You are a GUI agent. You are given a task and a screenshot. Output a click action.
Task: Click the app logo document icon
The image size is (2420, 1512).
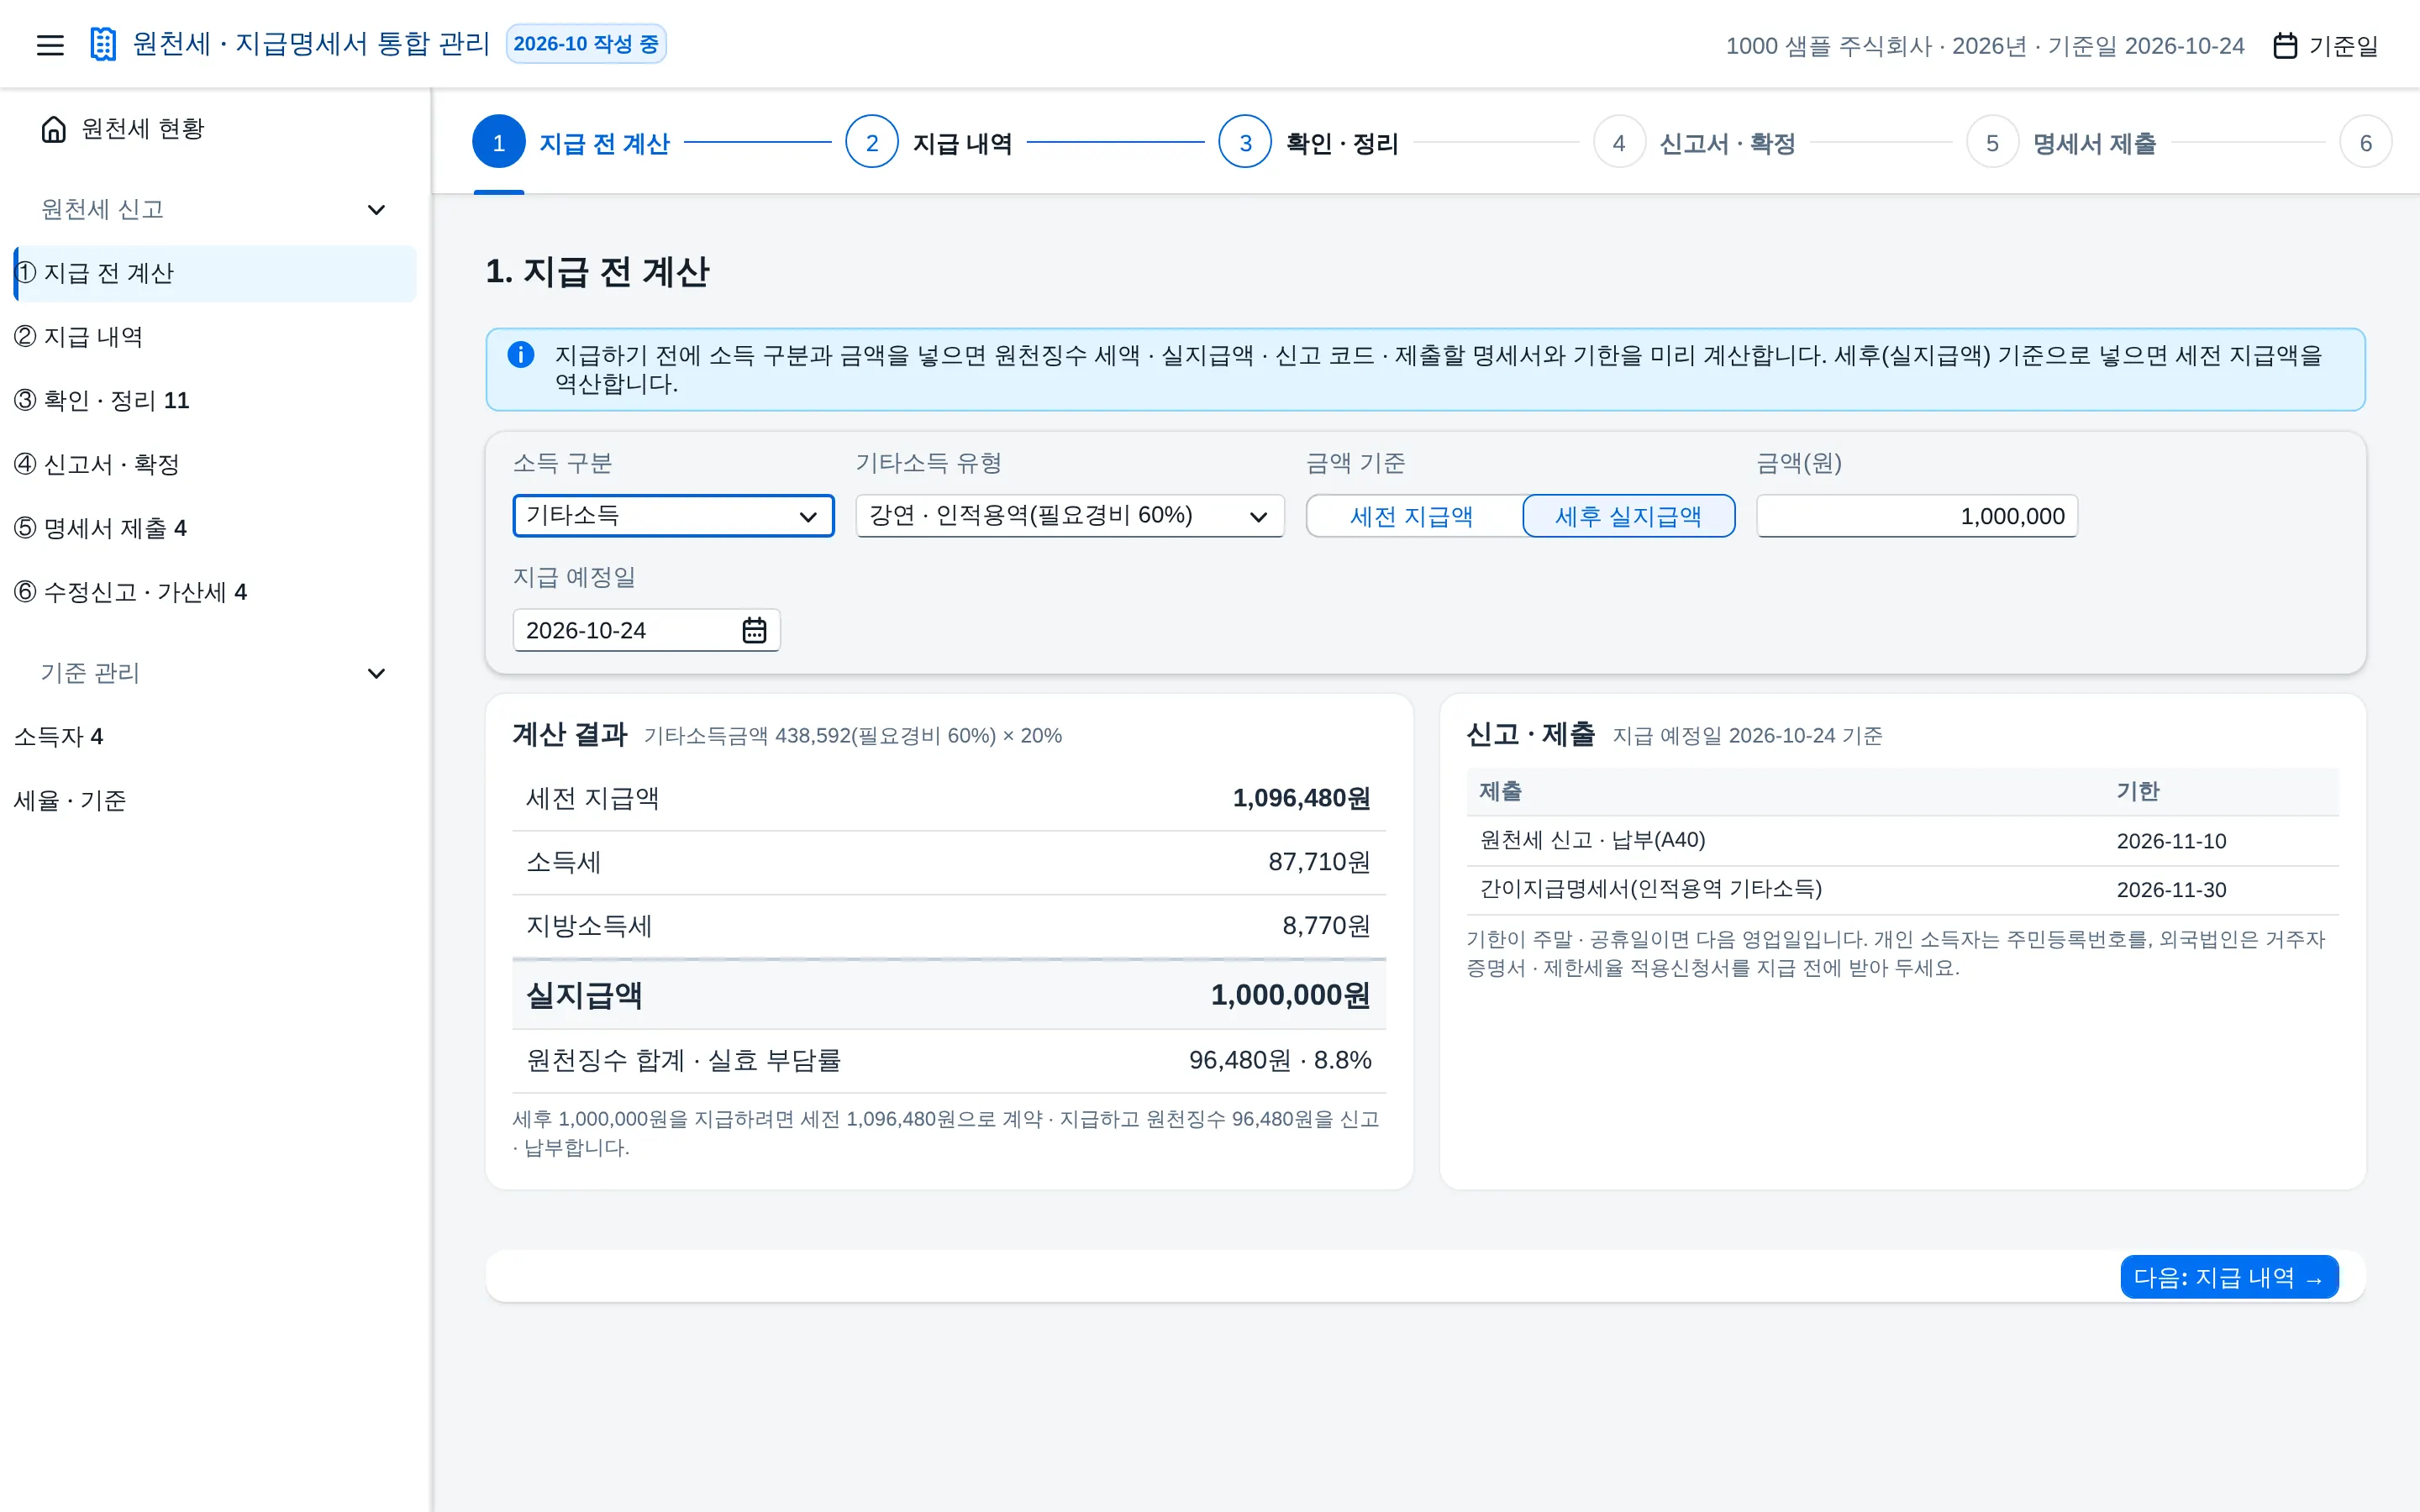pos(103,44)
